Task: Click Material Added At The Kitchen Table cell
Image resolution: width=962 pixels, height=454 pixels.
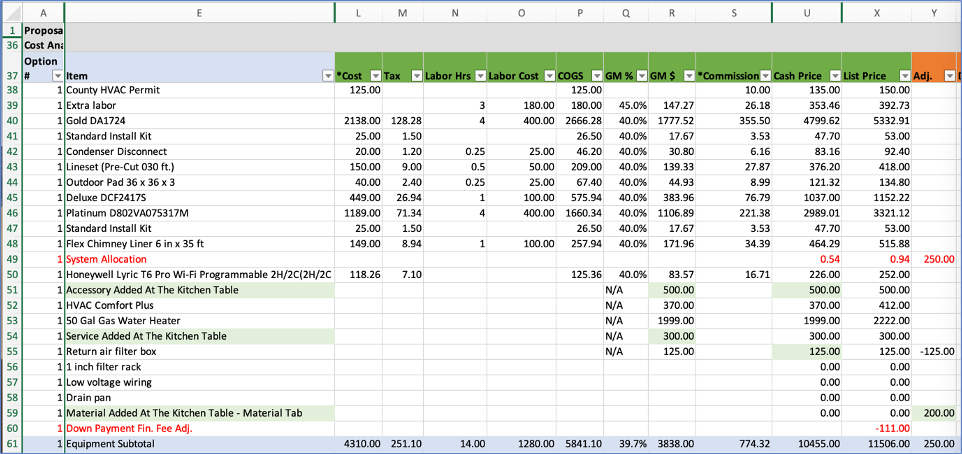Action: click(199, 412)
